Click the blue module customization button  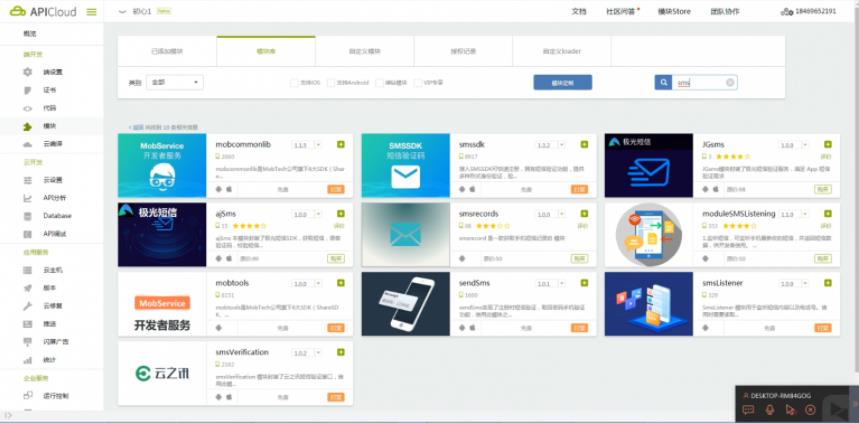tap(562, 83)
